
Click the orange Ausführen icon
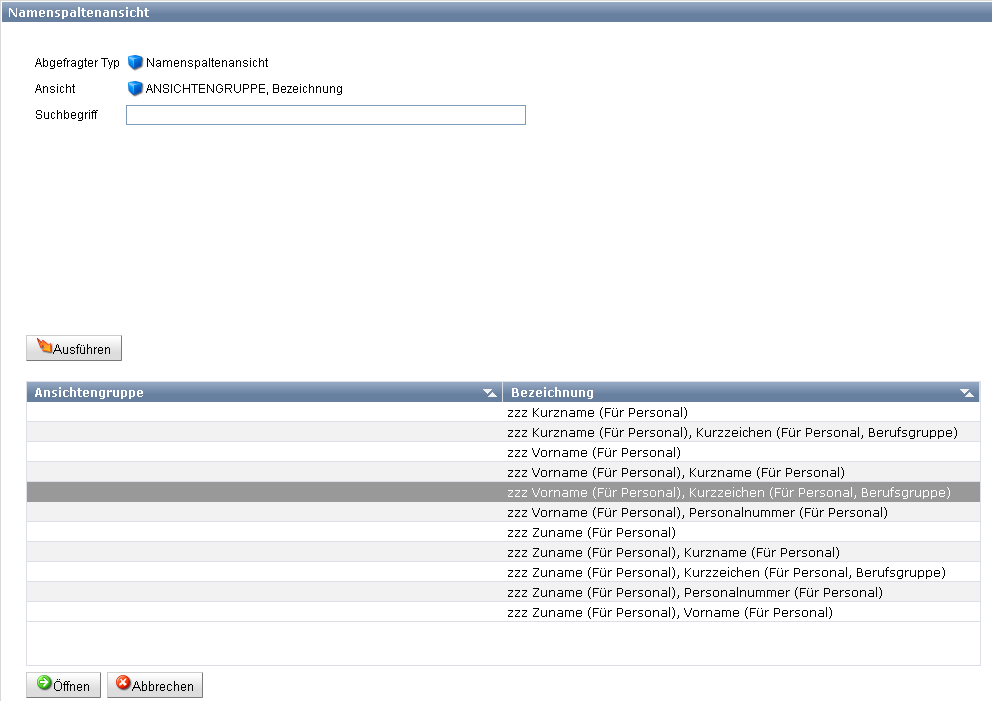click(x=45, y=348)
